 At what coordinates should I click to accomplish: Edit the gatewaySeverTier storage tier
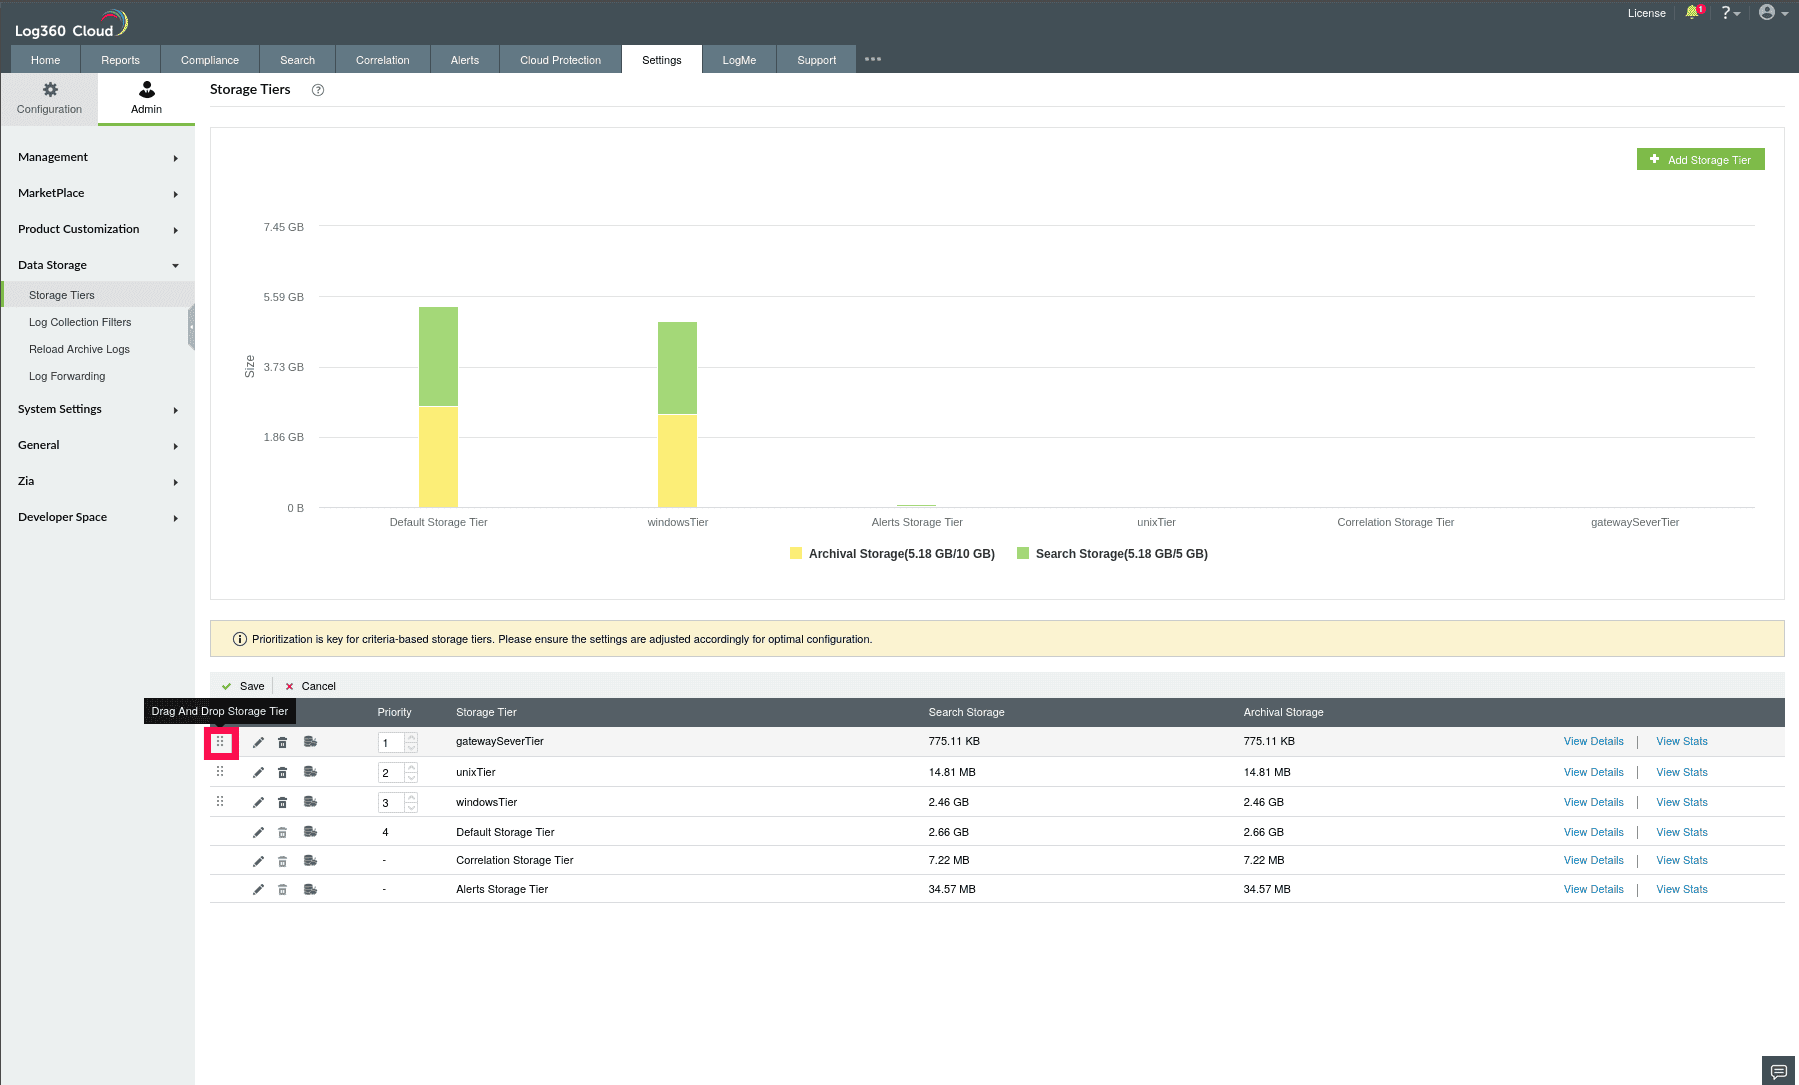coord(258,741)
